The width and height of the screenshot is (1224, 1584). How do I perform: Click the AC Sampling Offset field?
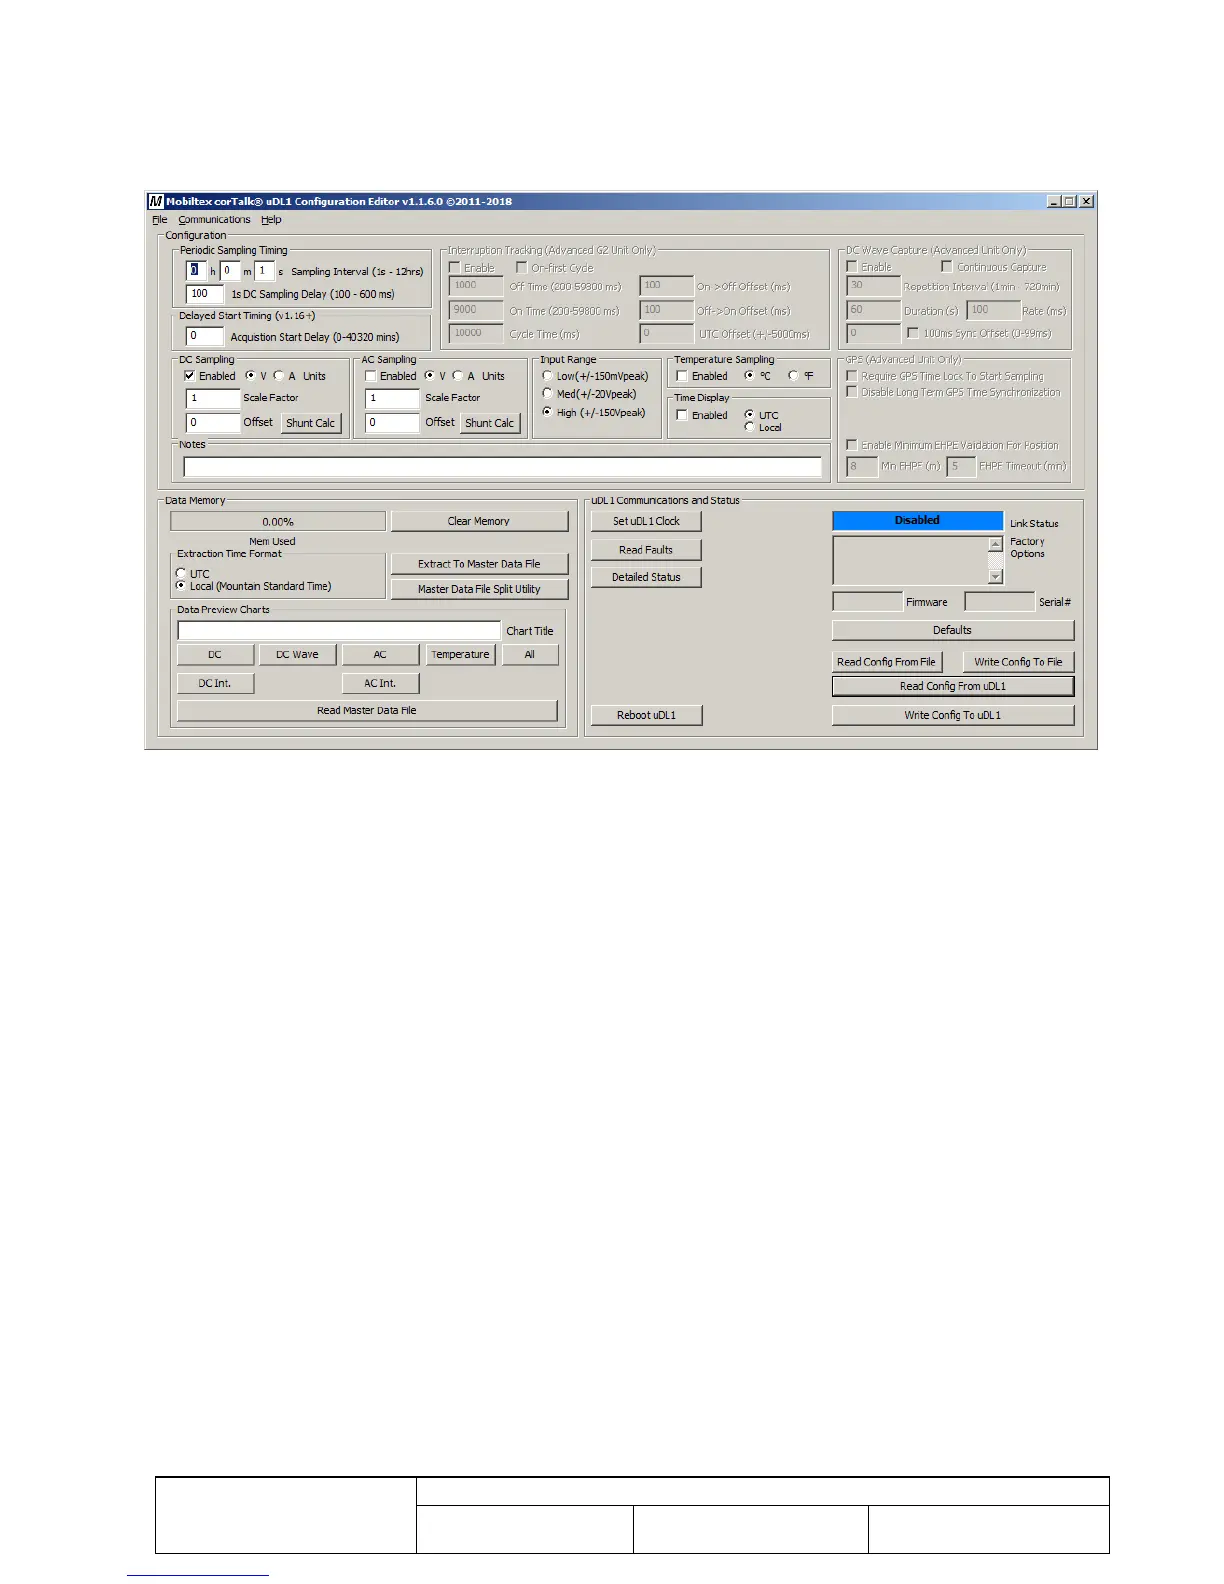[392, 423]
